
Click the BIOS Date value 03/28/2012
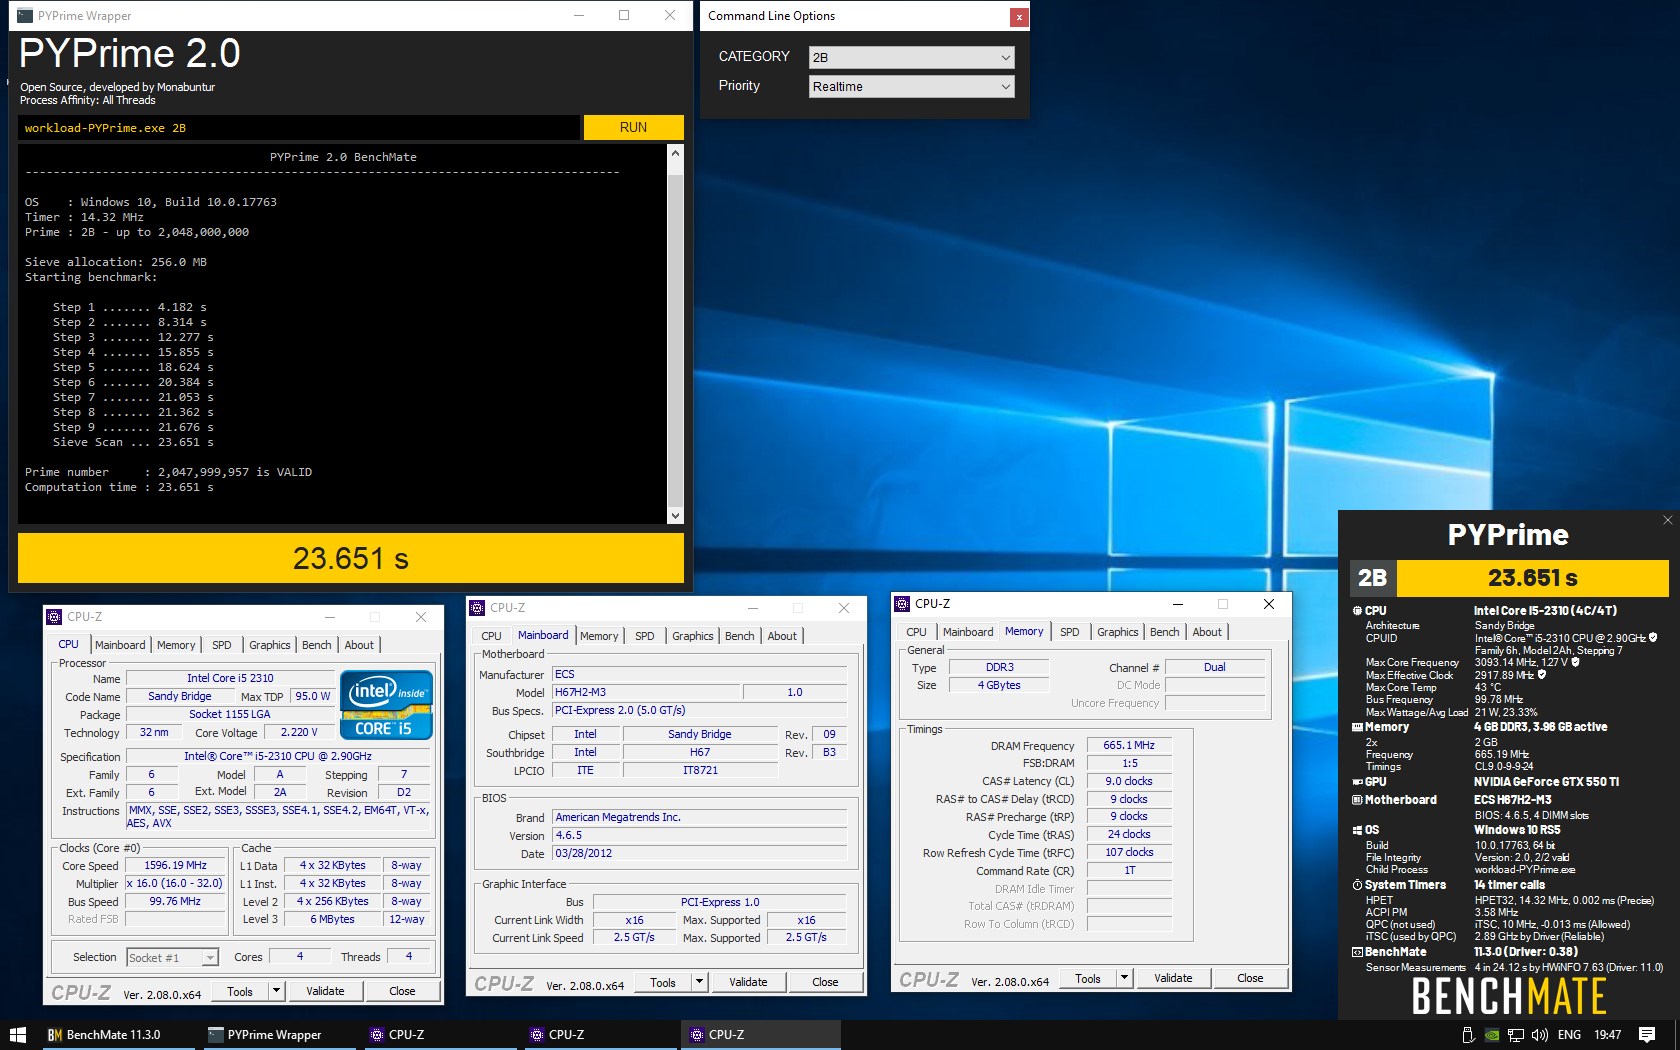(x=699, y=853)
